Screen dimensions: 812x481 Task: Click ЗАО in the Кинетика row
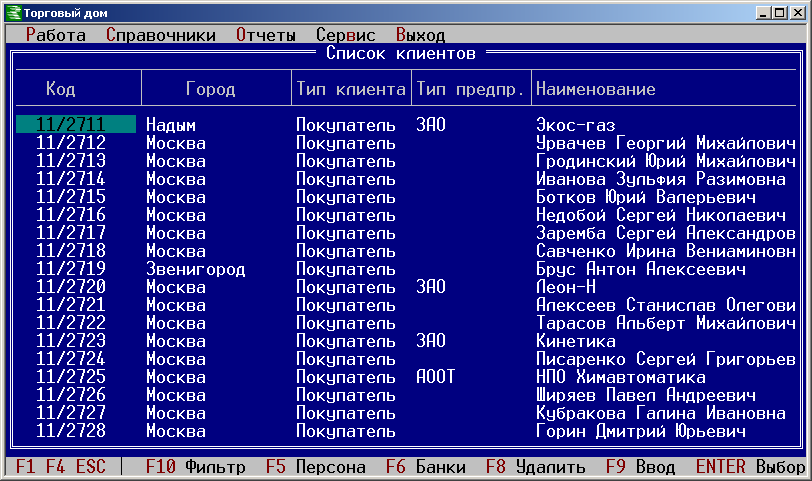click(431, 340)
